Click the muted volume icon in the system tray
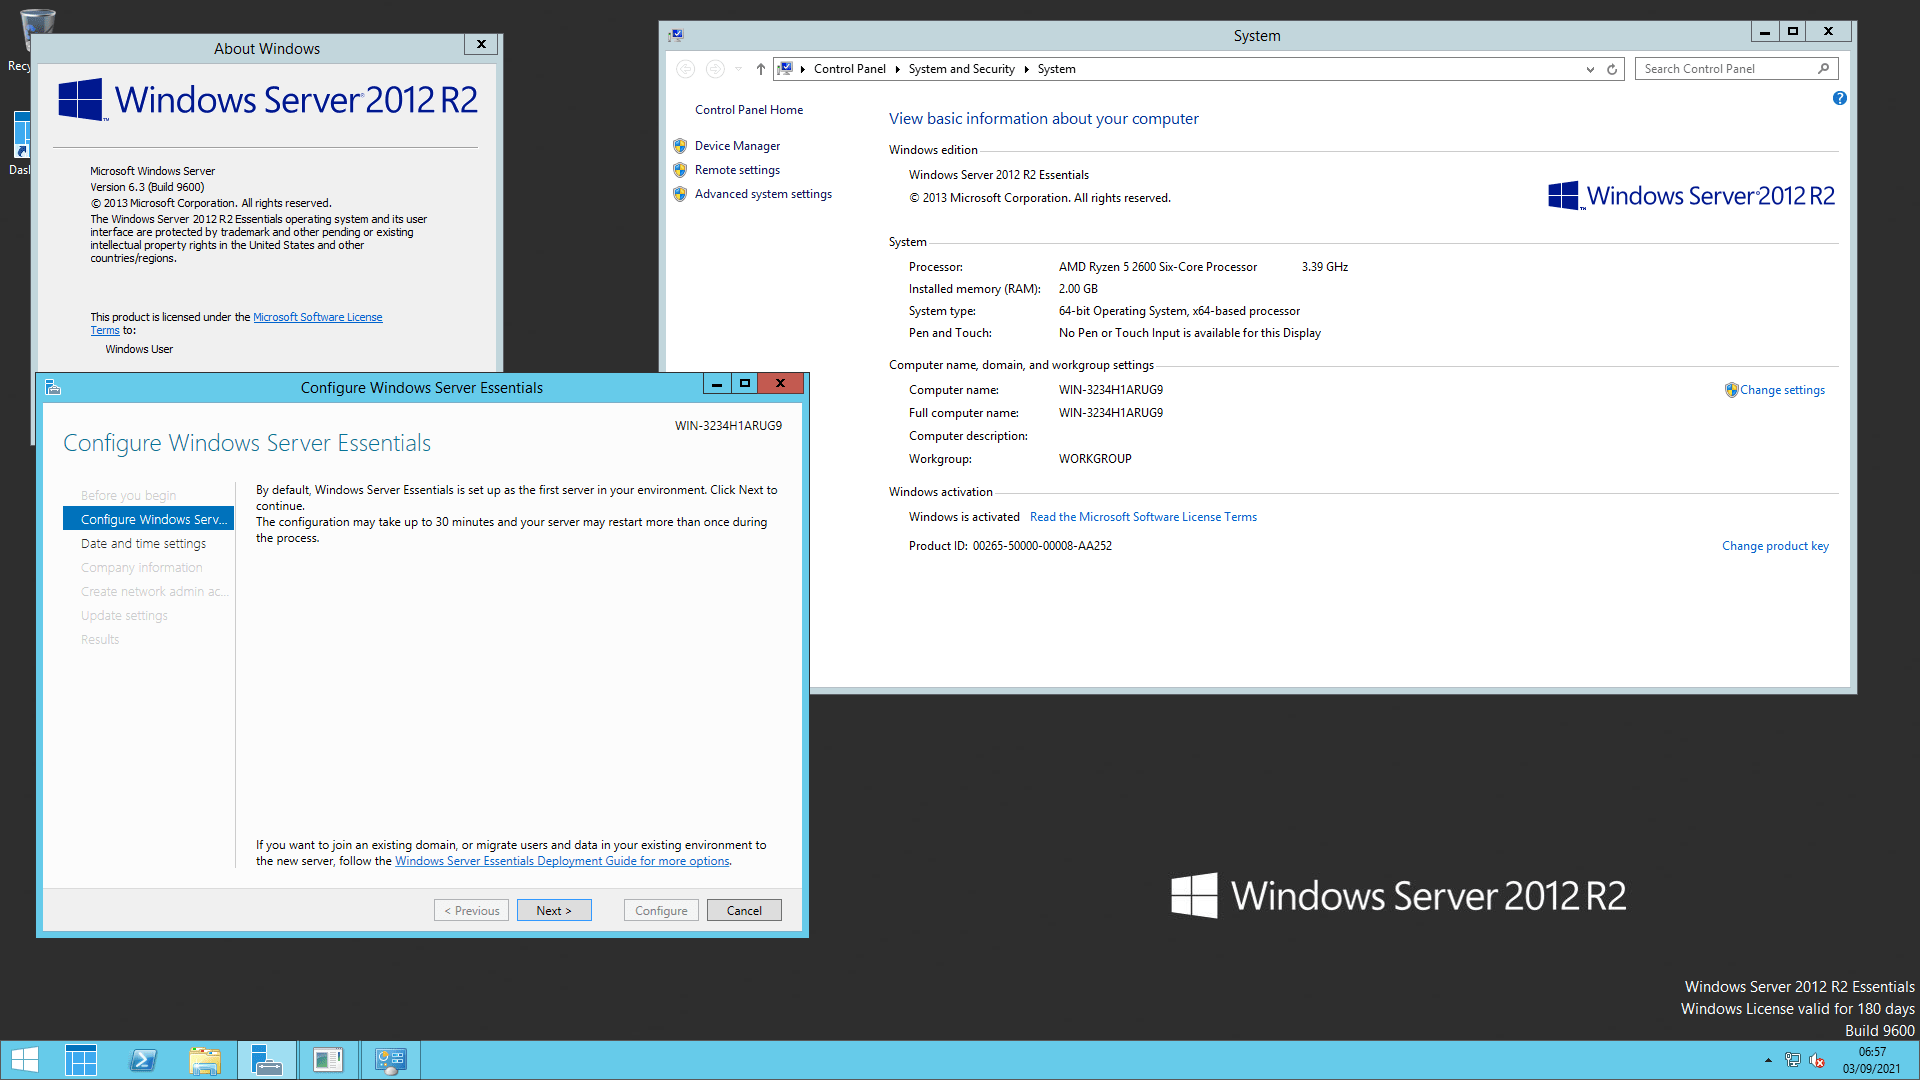The width and height of the screenshot is (1920, 1080). click(1817, 1060)
